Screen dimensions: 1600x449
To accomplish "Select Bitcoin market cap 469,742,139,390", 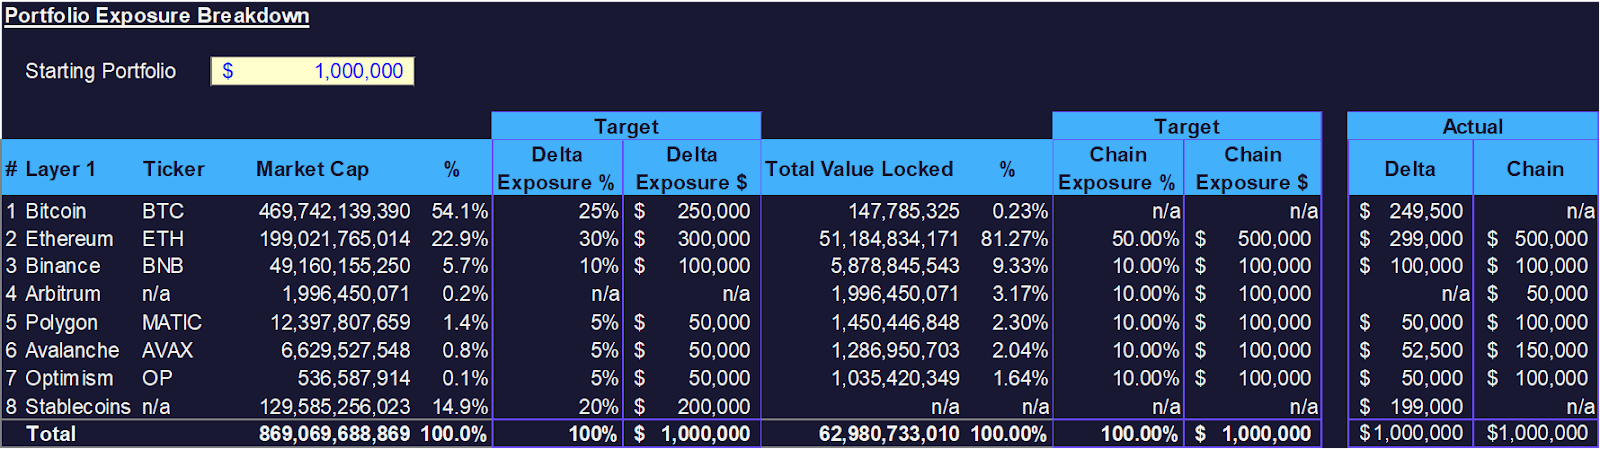I will 334,211.
